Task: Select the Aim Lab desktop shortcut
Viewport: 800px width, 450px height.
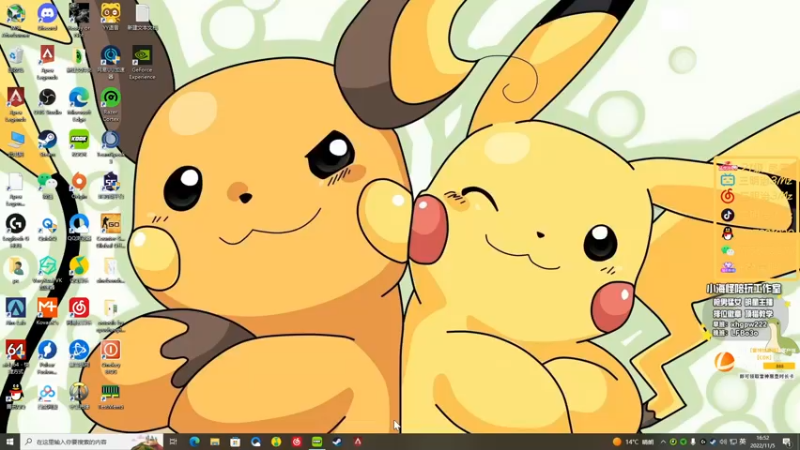Action: click(16, 312)
